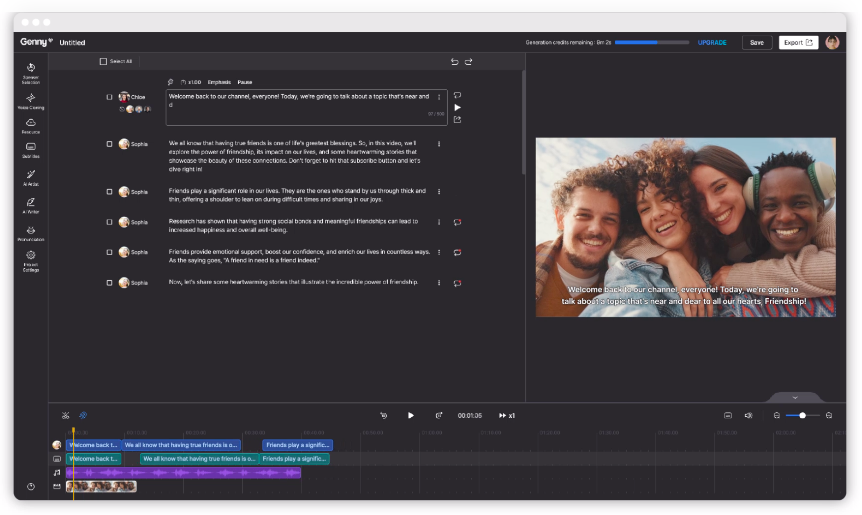Toggle the Select All checkbox

(x=103, y=62)
